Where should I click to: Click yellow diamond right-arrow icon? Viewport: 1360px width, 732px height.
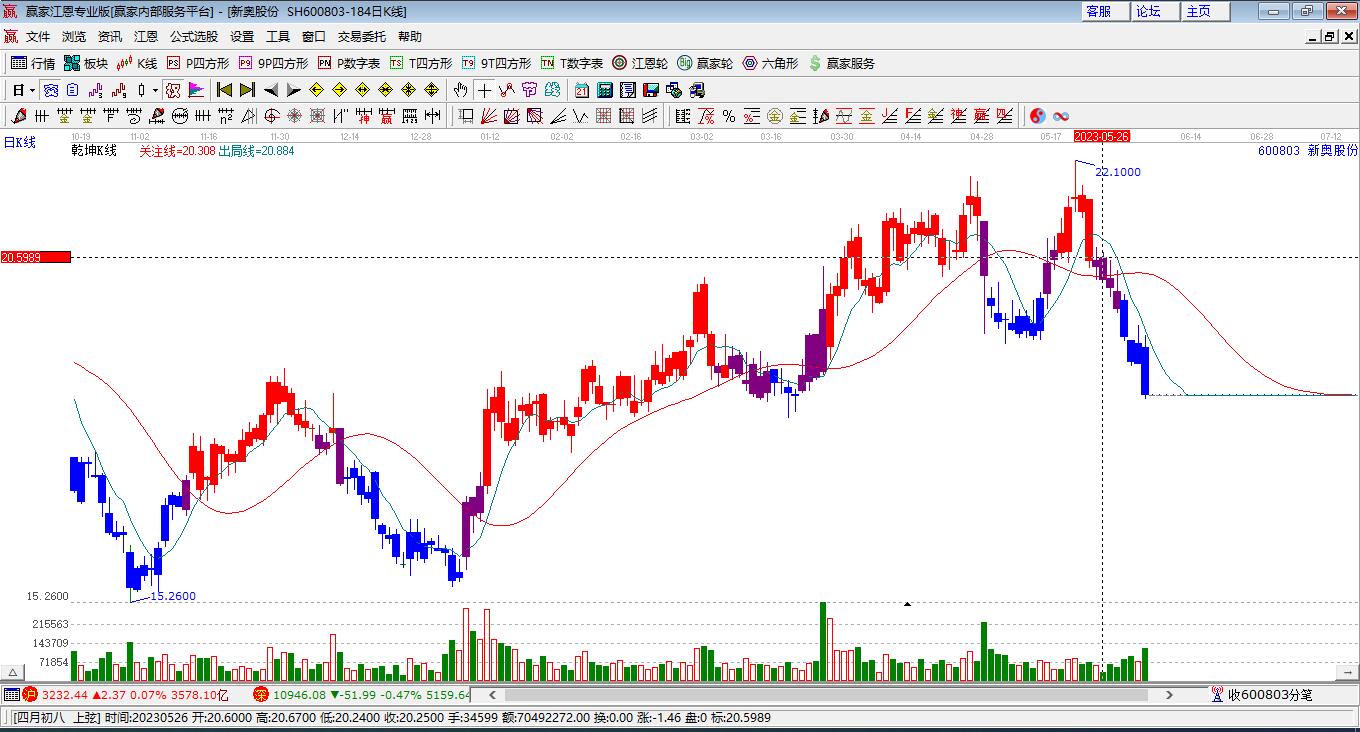339,90
